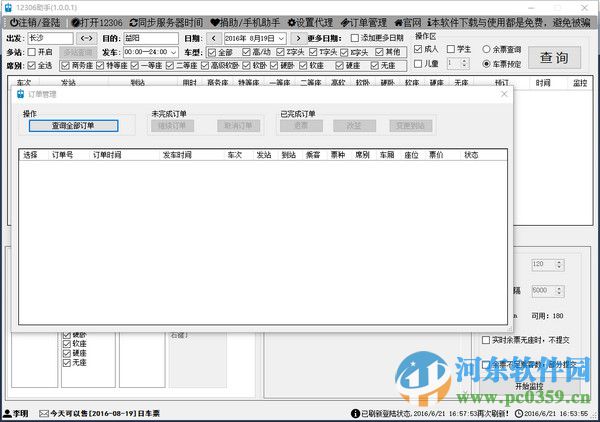This screenshot has width=600, height=422.
Task: Toggle the 软座 checkbox in lower list
Action: coord(67,344)
